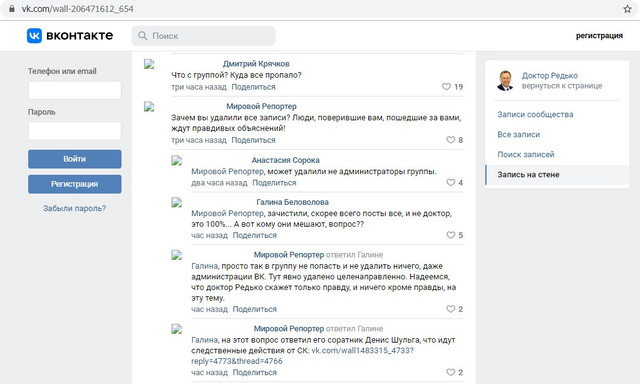Like the reply about доктор Редько правду

(451, 309)
